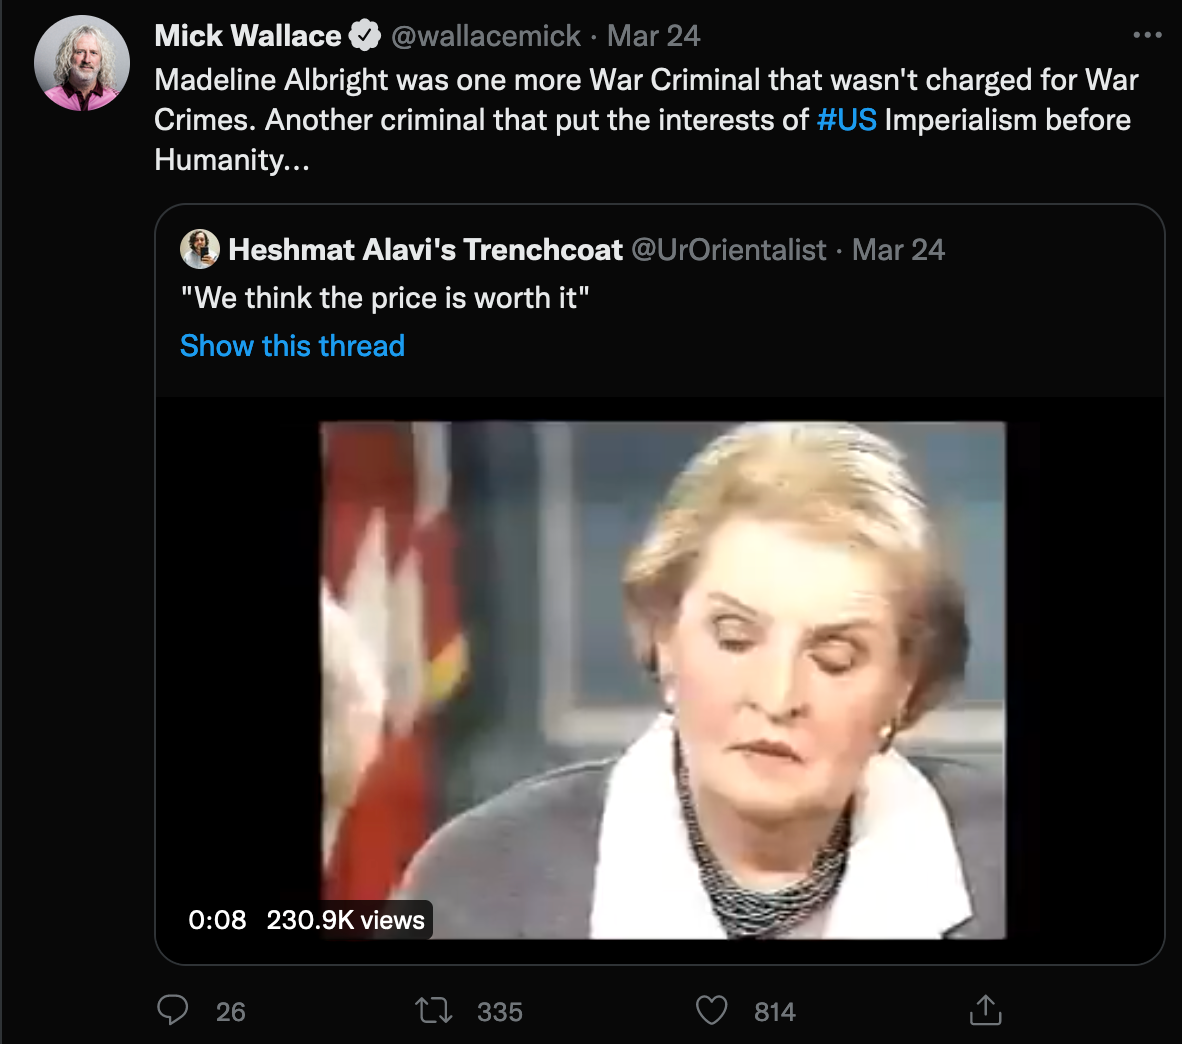
Task: Click the share upload icon
Action: click(985, 1010)
